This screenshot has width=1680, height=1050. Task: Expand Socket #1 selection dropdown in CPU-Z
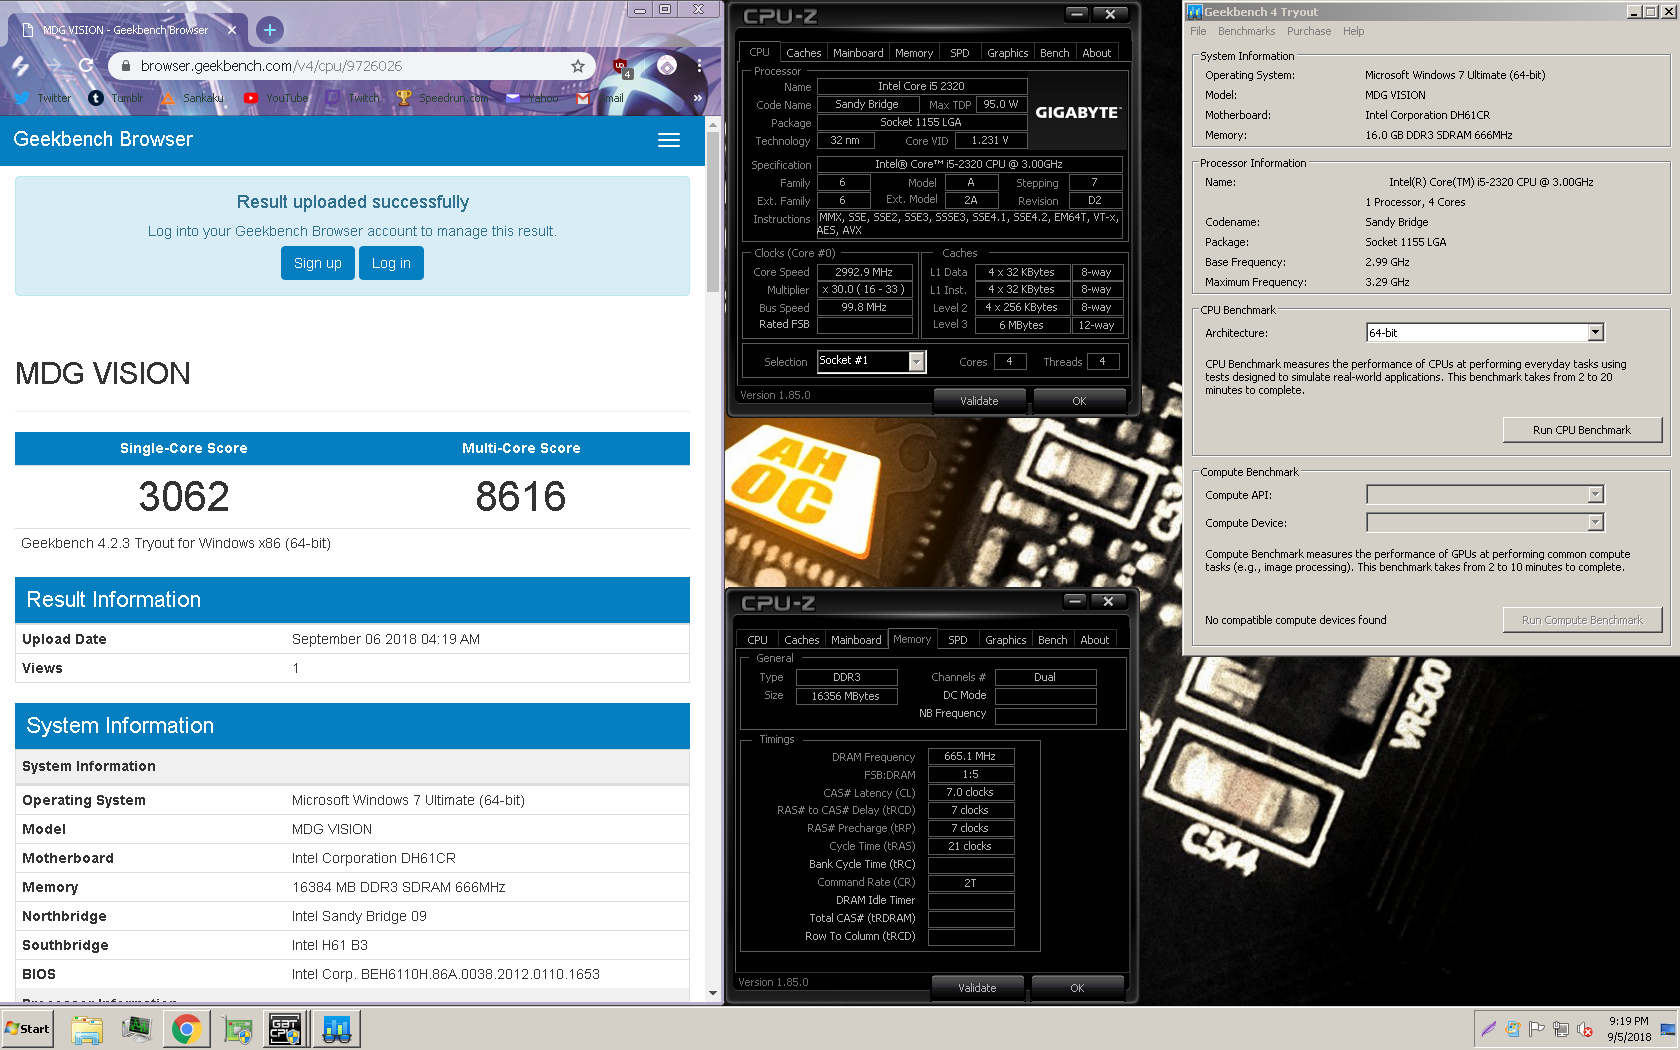click(x=917, y=361)
